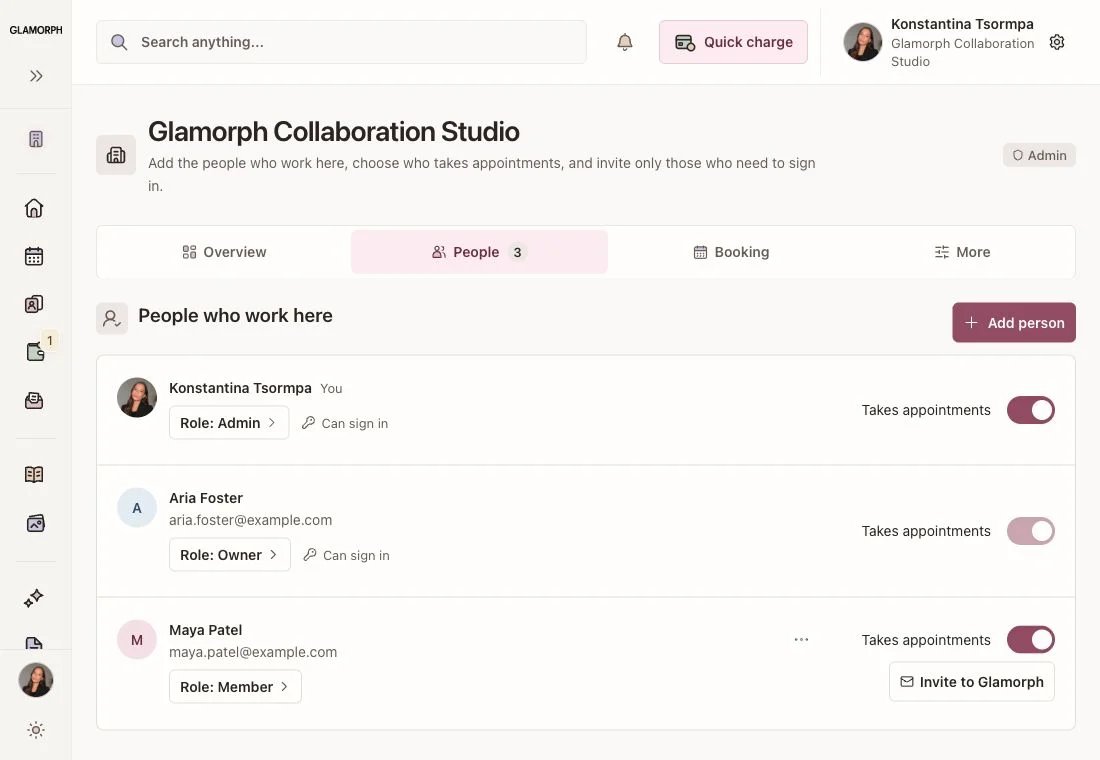
Task: Click Aria Foster's Can sign in key icon
Action: [309, 554]
